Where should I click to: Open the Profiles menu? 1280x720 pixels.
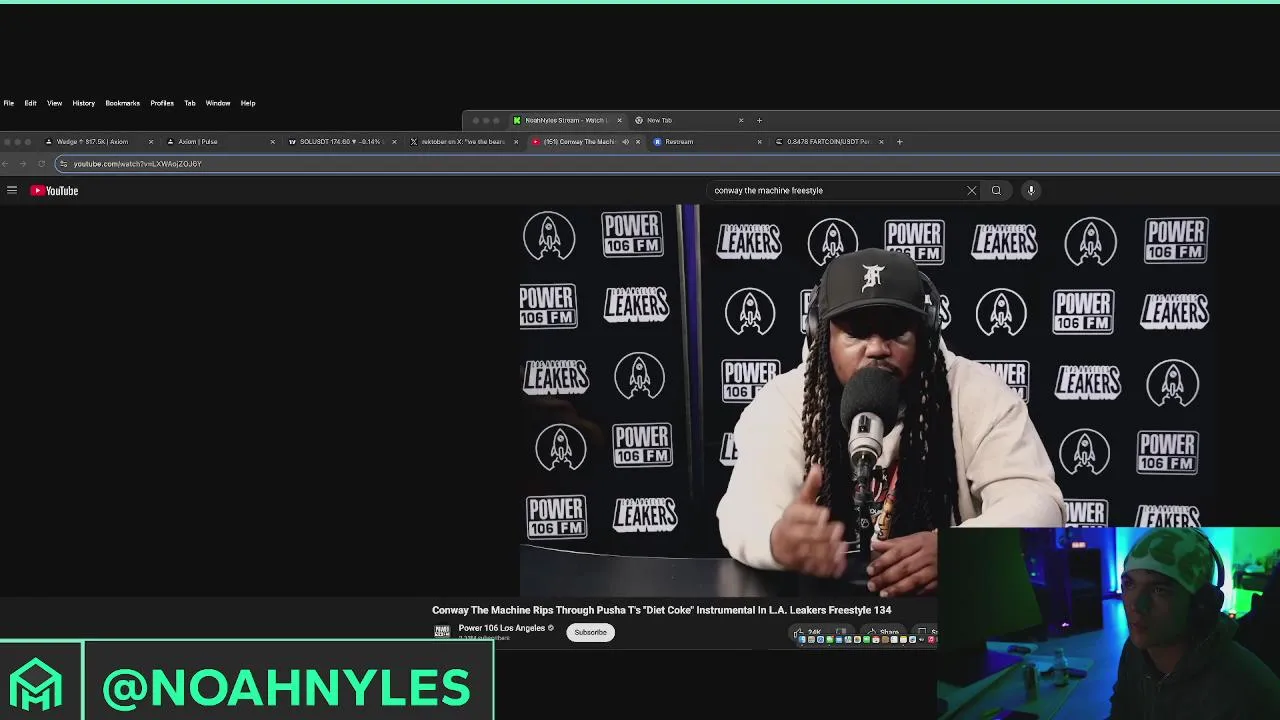pyautogui.click(x=162, y=103)
